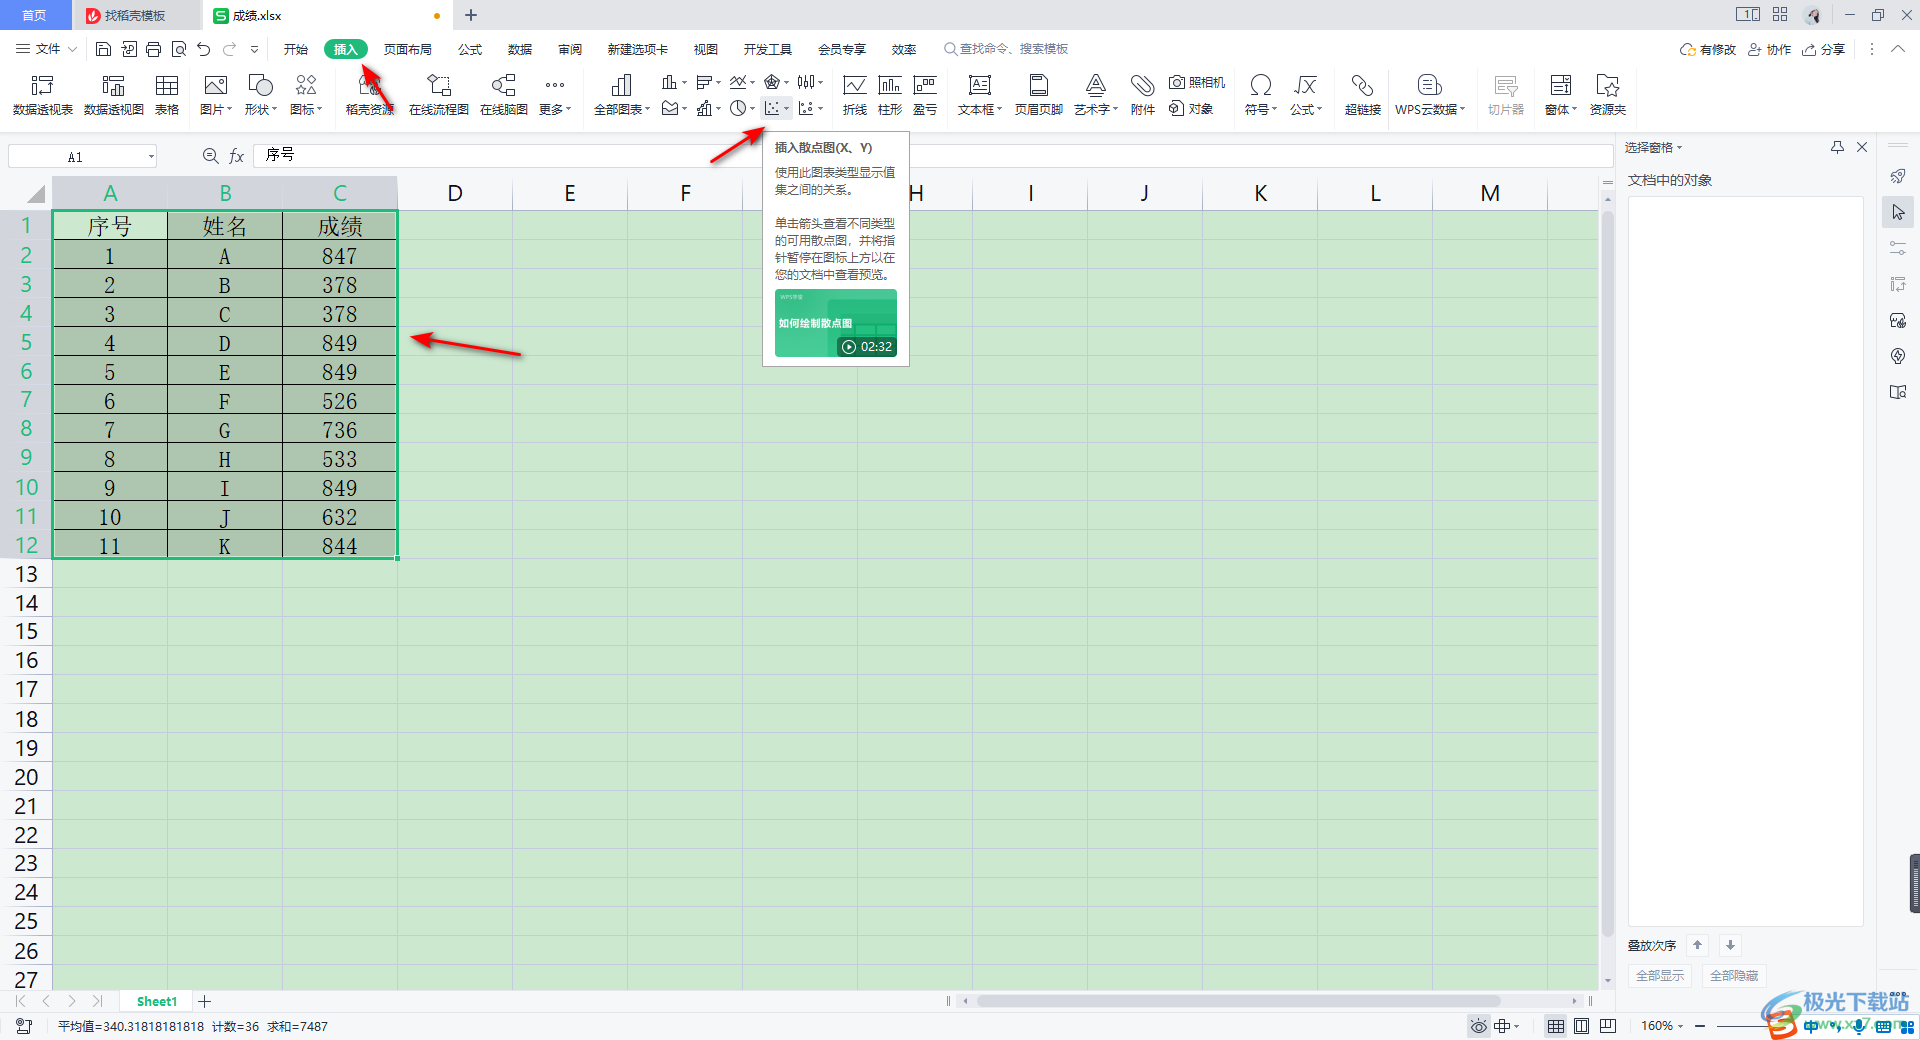Move object down in stacking order
This screenshot has height=1040, width=1920.
pyautogui.click(x=1730, y=945)
